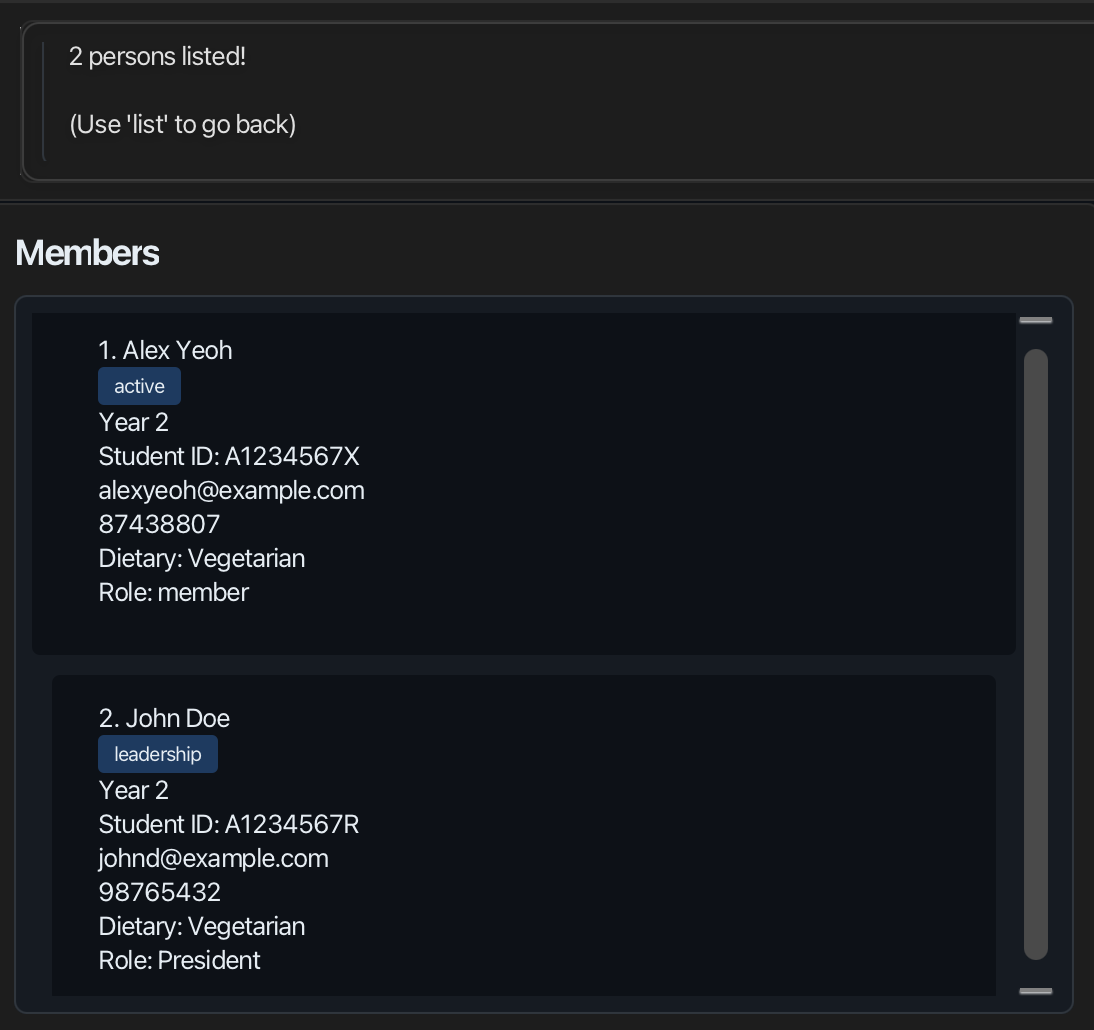1094x1030 pixels.
Task: Click the scroll up arrow in member list
Action: point(1035,320)
